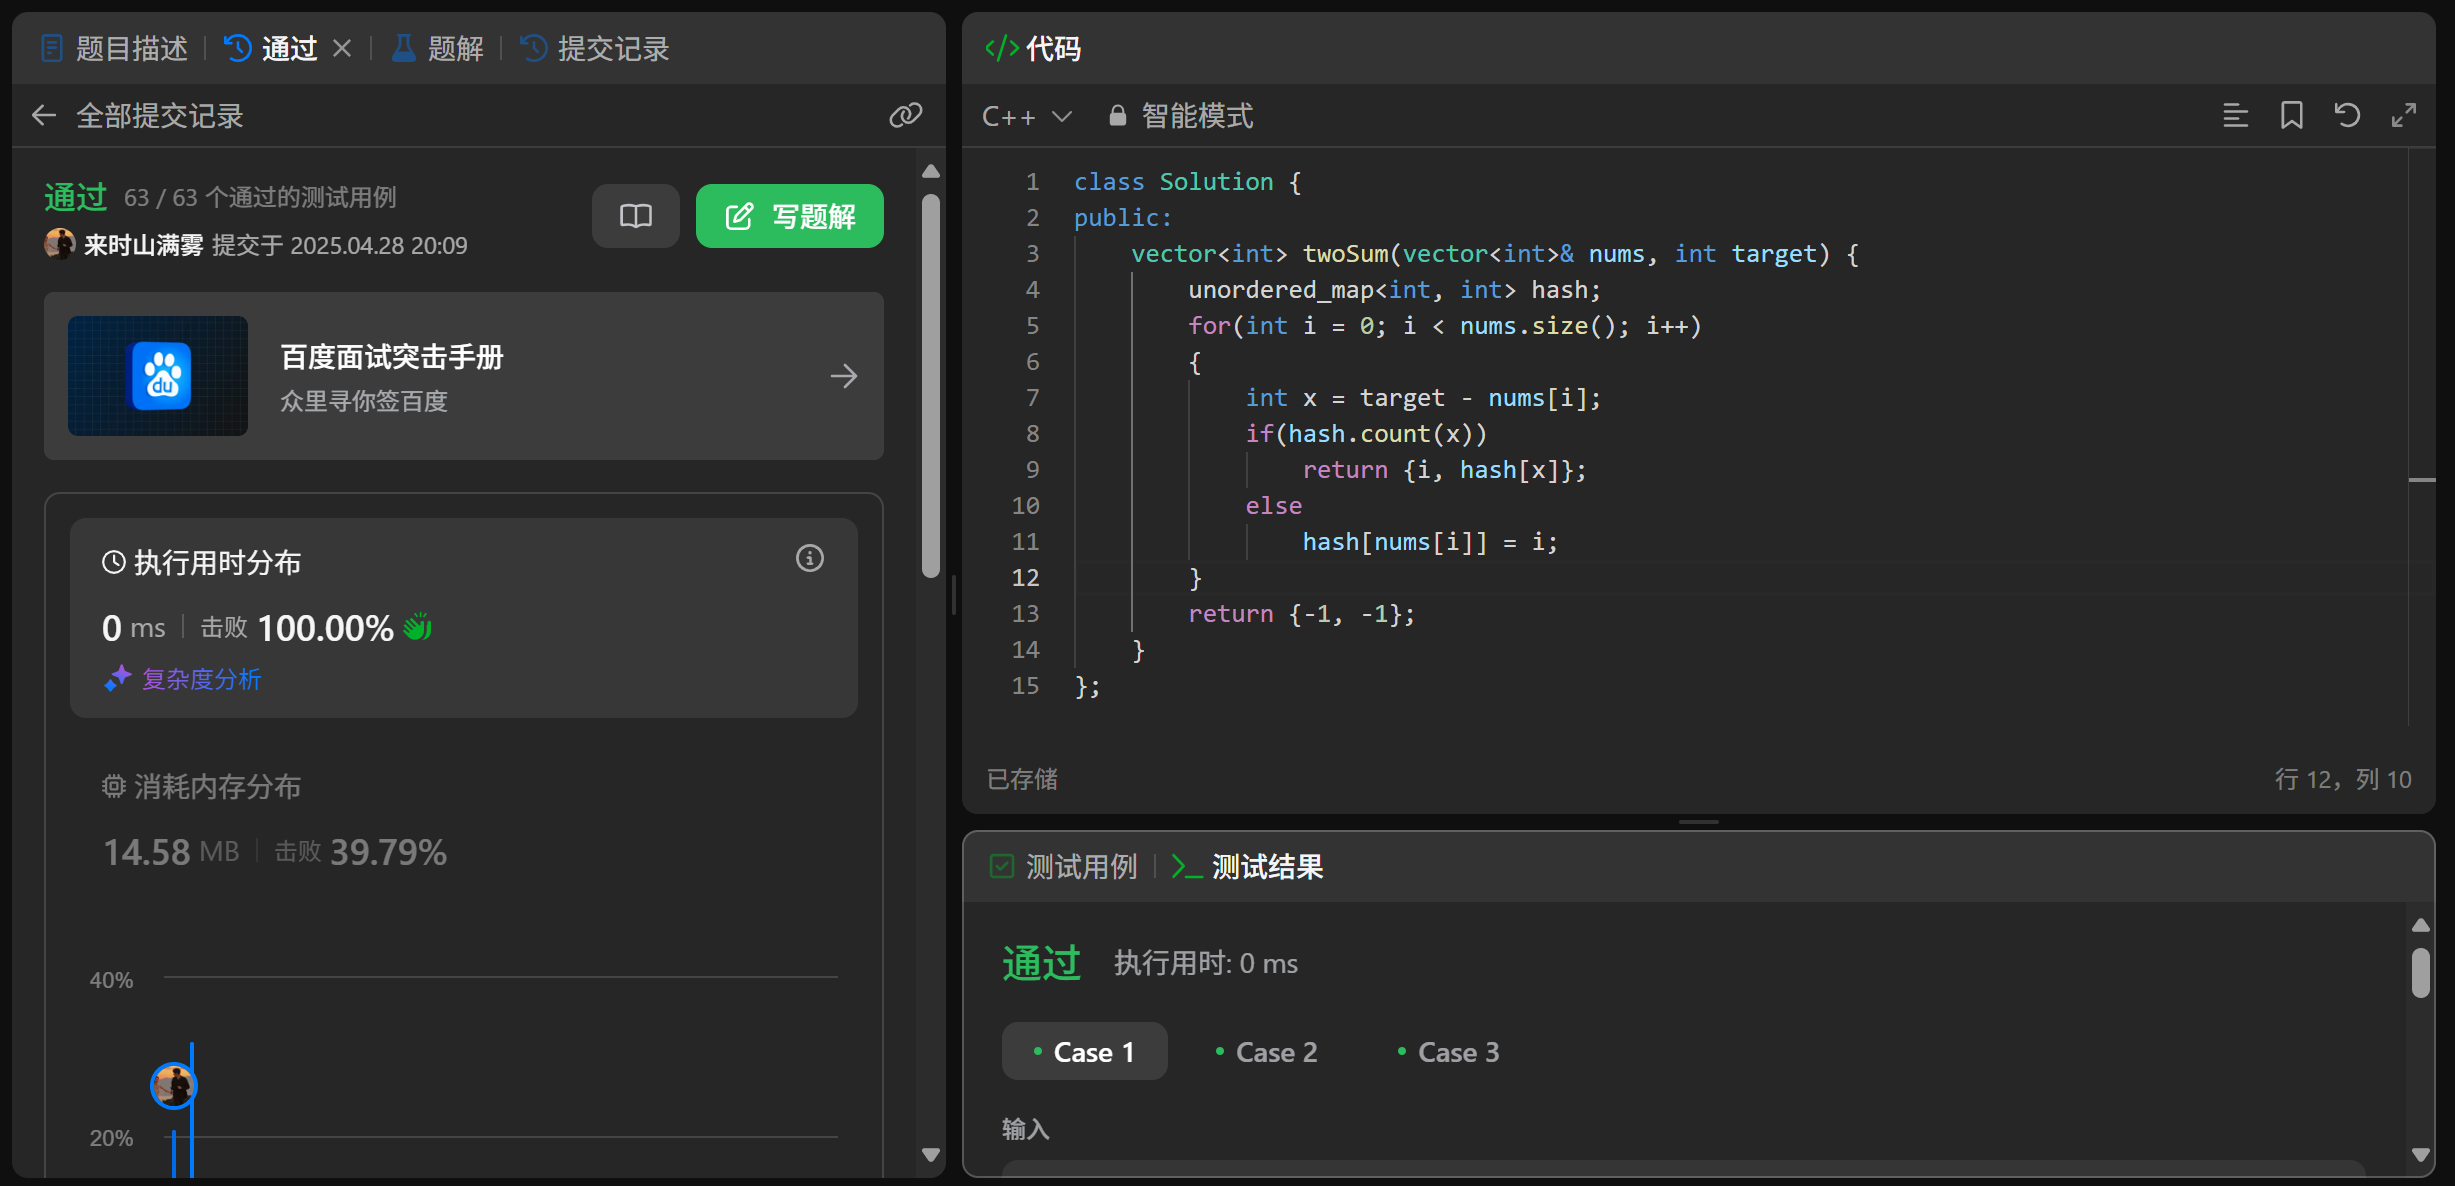The image size is (2455, 1186).
Task: Click the lock icon next to 智能模式
Action: (1117, 116)
